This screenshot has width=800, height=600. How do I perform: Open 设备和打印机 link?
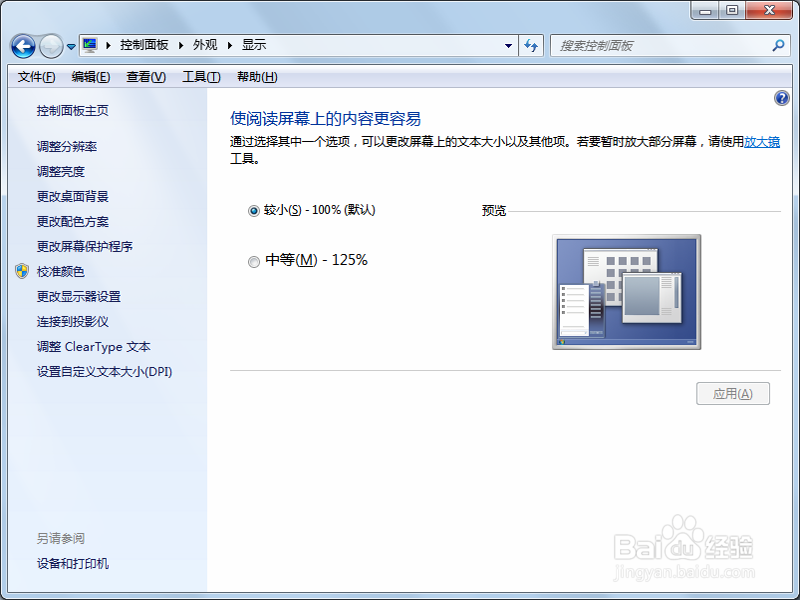72,564
